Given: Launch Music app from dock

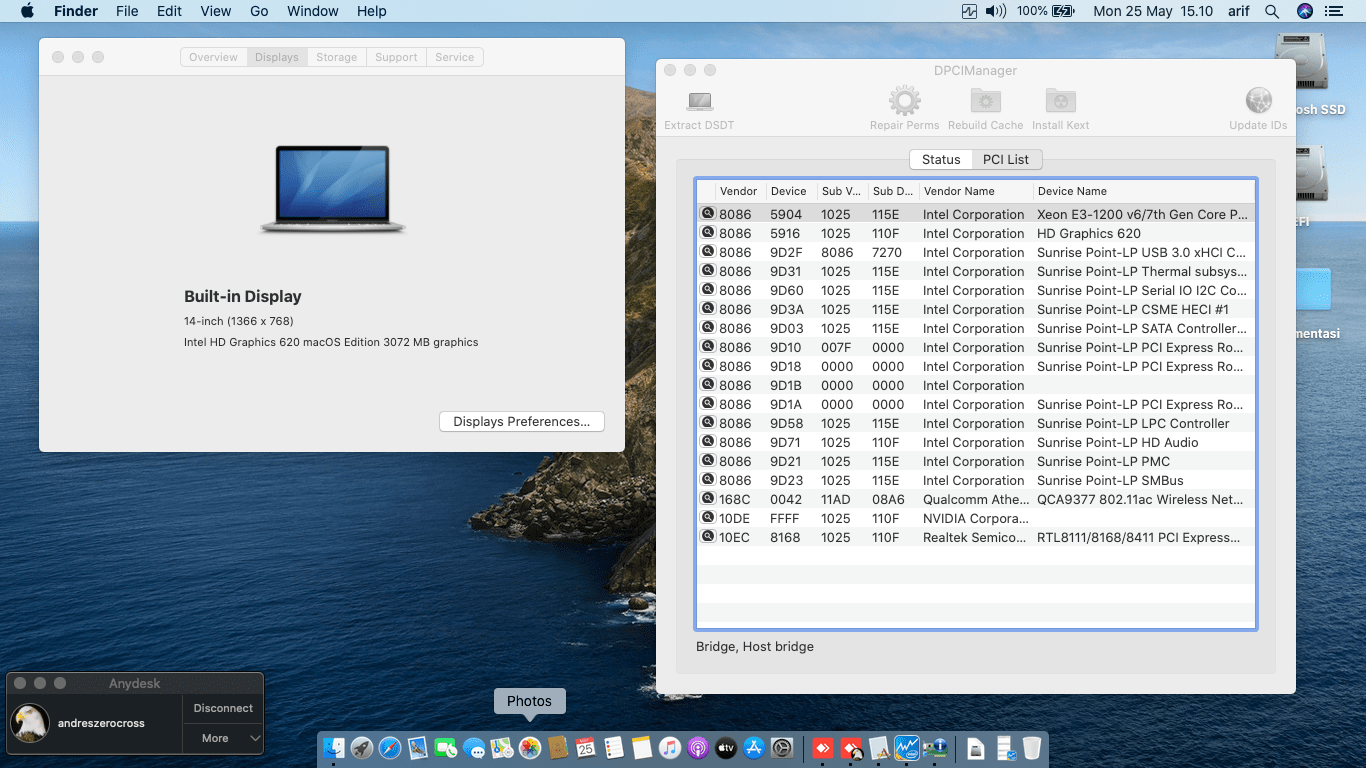Looking at the screenshot, I should pyautogui.click(x=670, y=748).
